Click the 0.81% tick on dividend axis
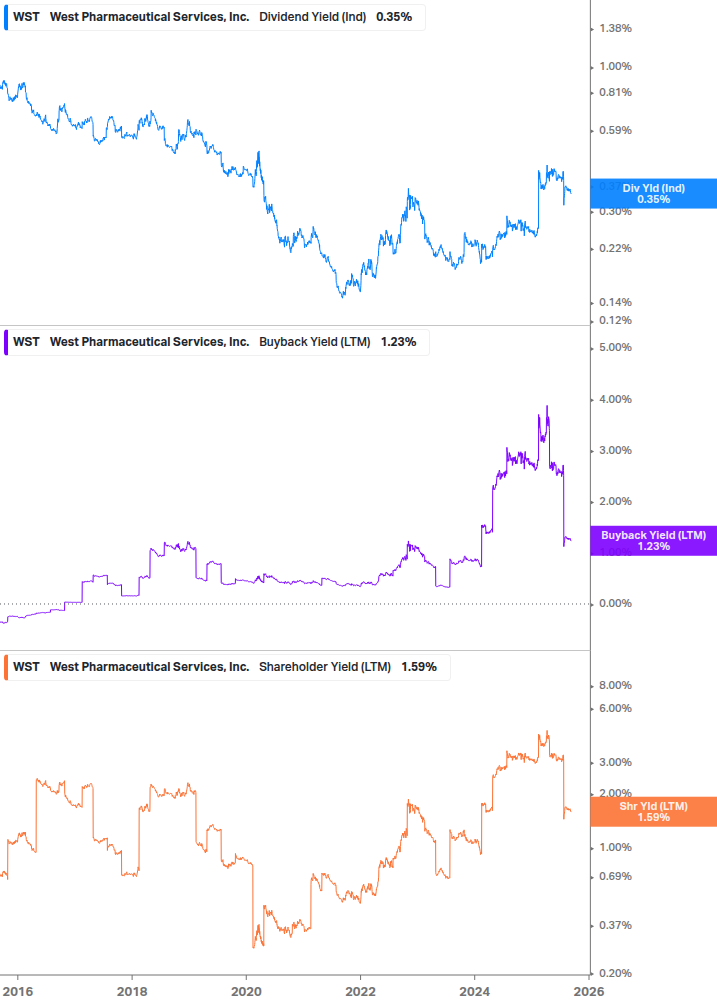717x1005 pixels. click(615, 92)
